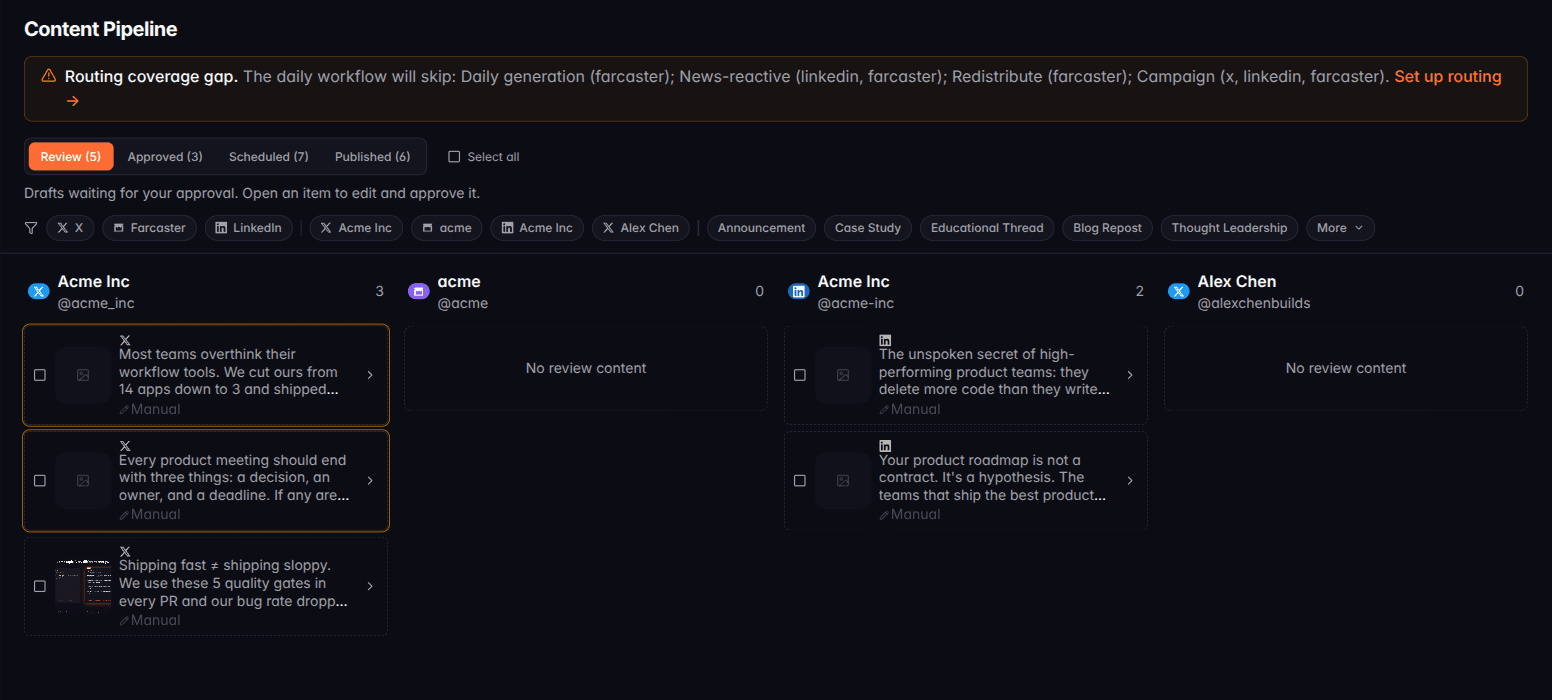1552x700 pixels.
Task: Click Manual pencil icon on 'Most teams overthink' card
Action: pos(124,409)
